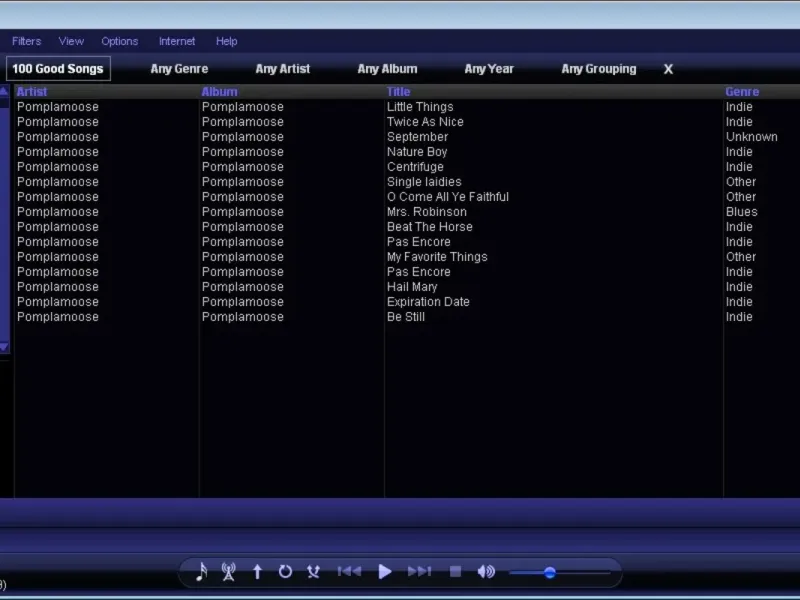
Task: Click Indie genre in Little Things row
Action: [x=739, y=107]
